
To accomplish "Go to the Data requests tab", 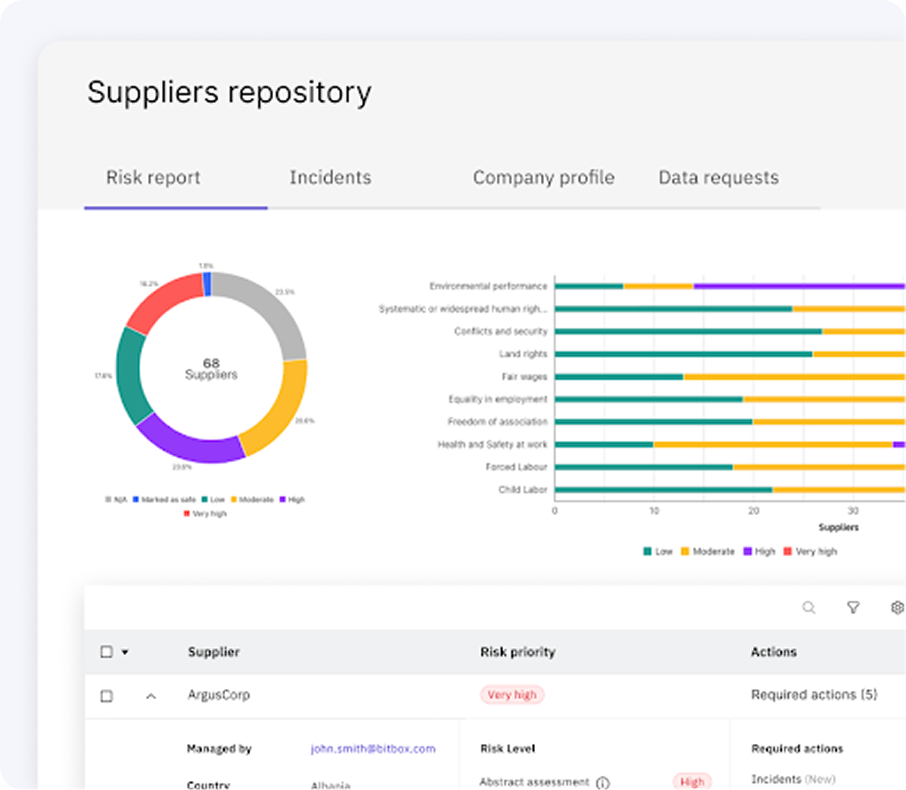I will [718, 178].
